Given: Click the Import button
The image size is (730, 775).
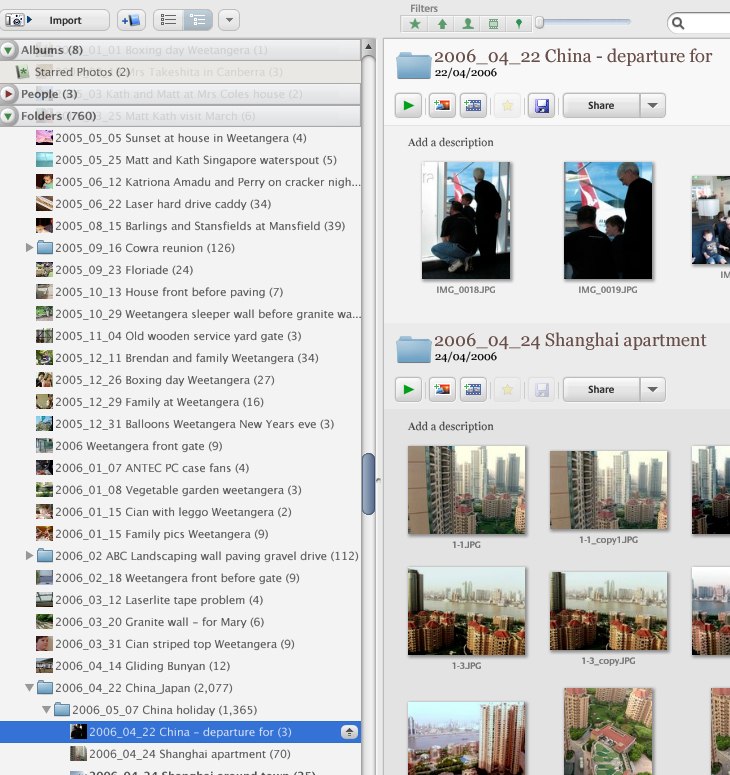Looking at the screenshot, I should [58, 20].
